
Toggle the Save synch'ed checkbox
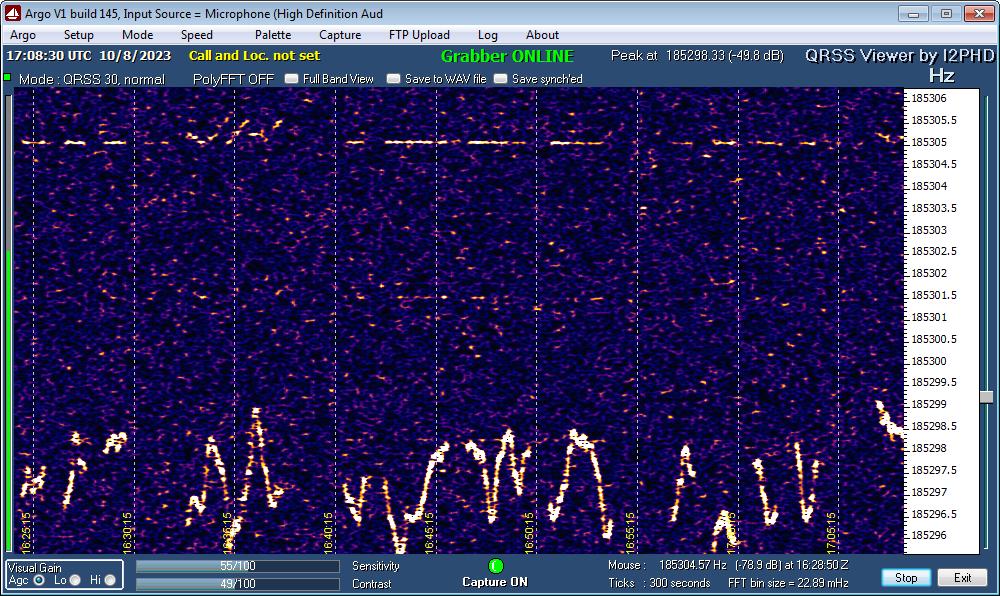point(501,79)
